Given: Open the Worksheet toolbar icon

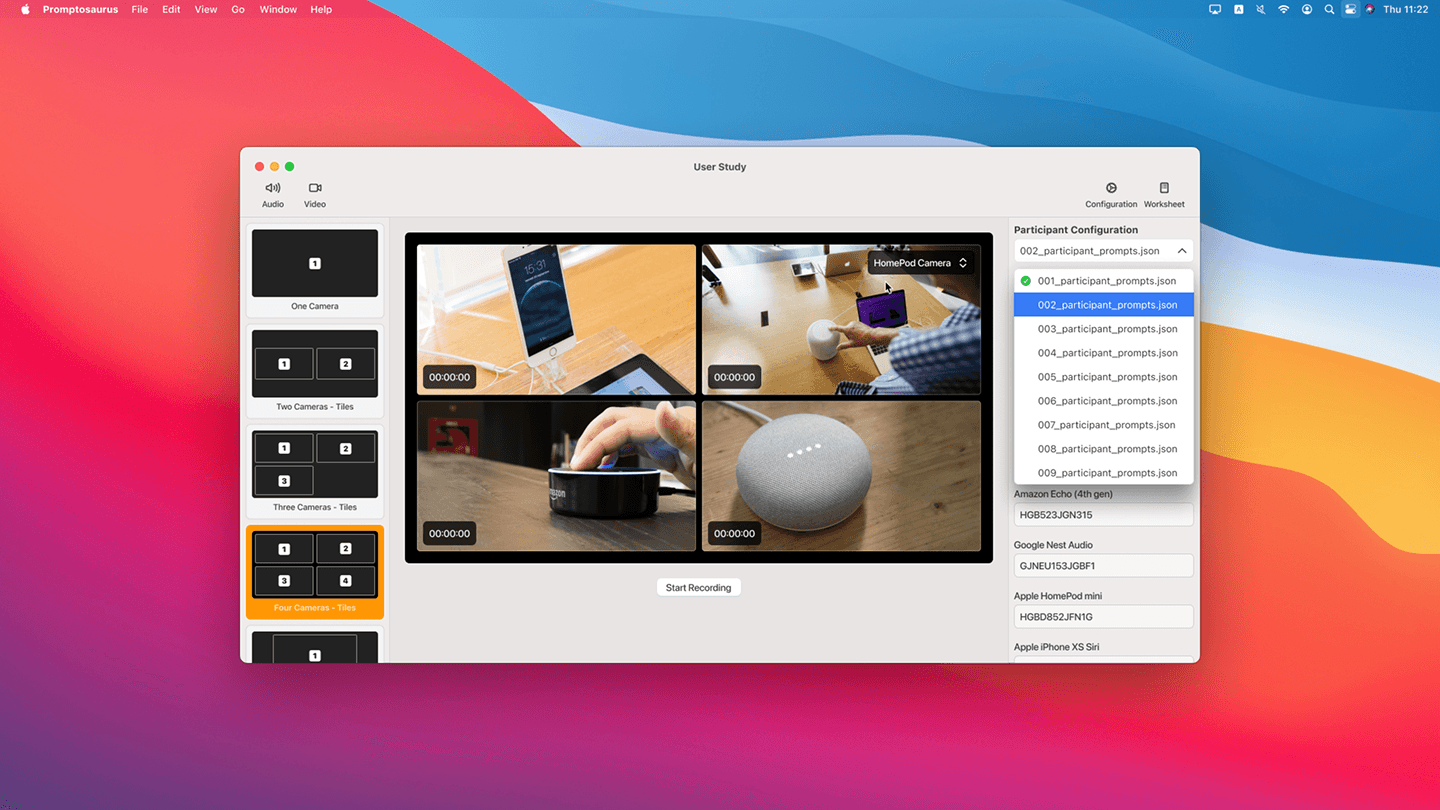Looking at the screenshot, I should pyautogui.click(x=1164, y=195).
